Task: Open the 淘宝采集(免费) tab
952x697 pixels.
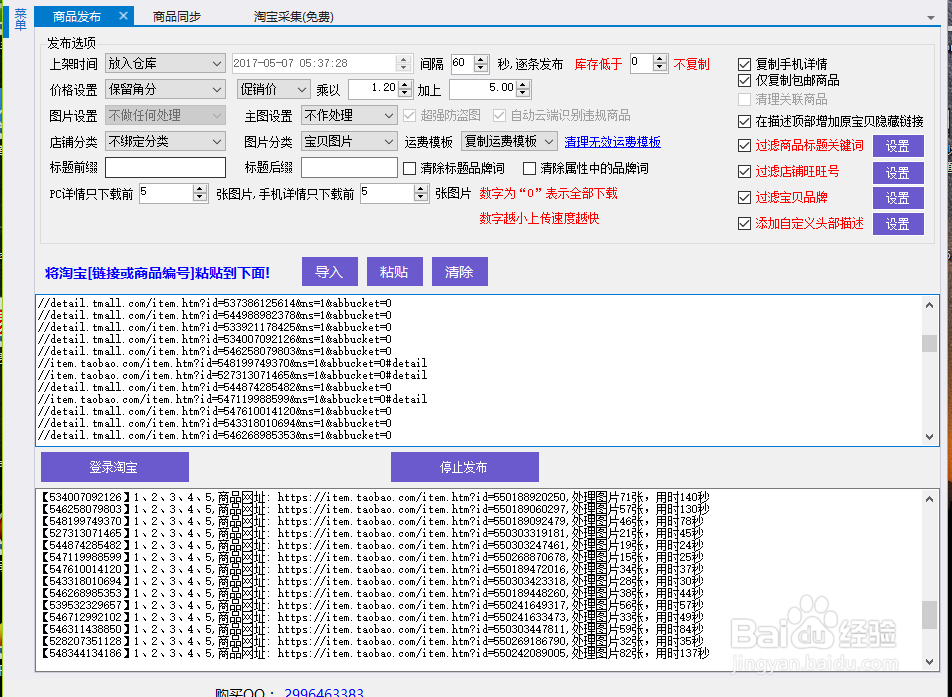Action: coord(294,16)
